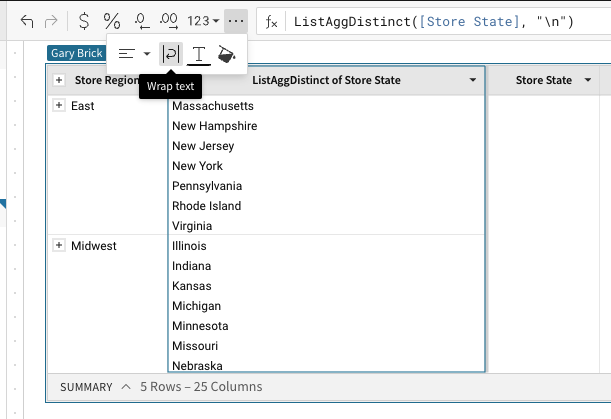This screenshot has height=419, width=611.
Task: Click the three-dots more options button
Action: [x=236, y=21]
